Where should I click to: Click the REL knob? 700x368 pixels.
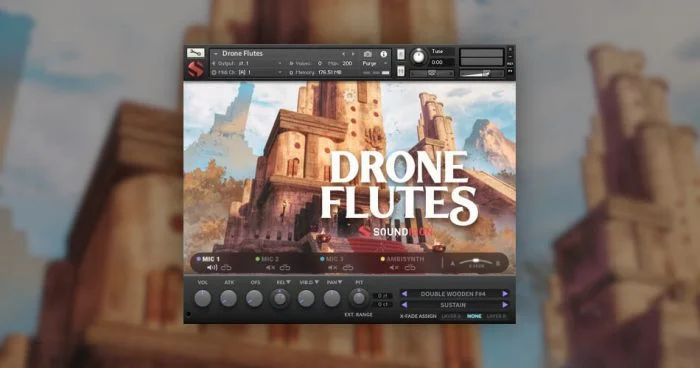tap(280, 298)
